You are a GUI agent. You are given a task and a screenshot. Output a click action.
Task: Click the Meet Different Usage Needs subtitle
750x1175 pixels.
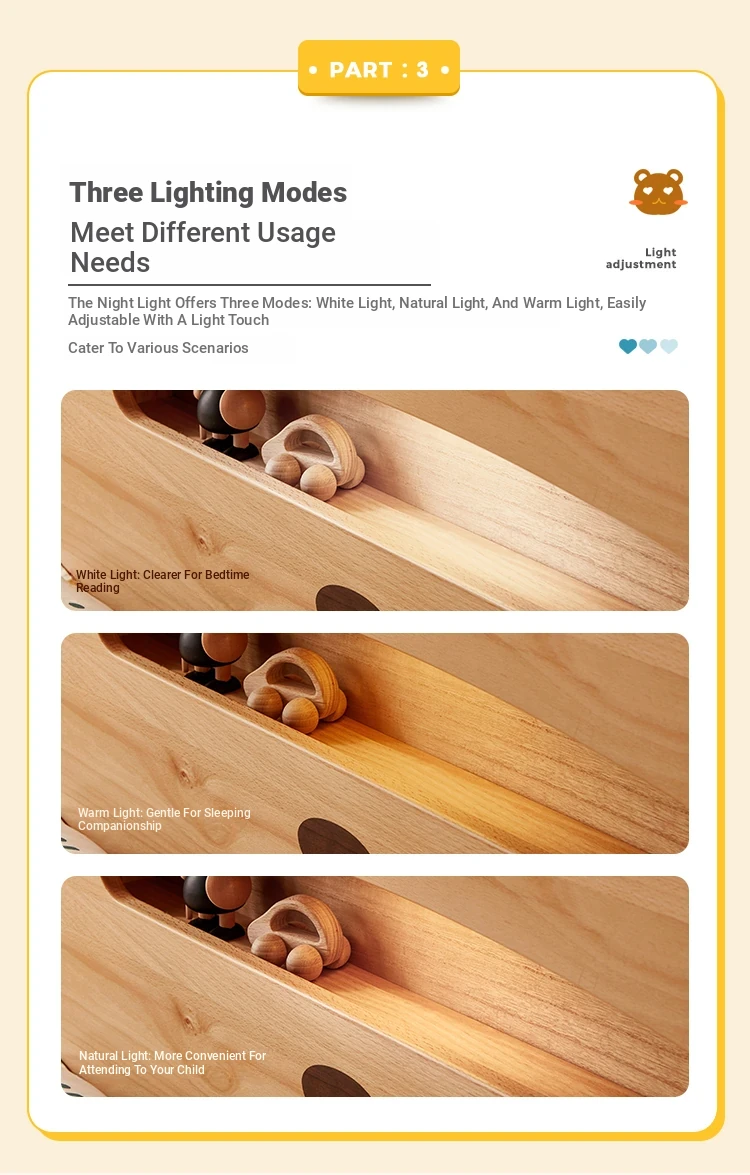point(202,247)
